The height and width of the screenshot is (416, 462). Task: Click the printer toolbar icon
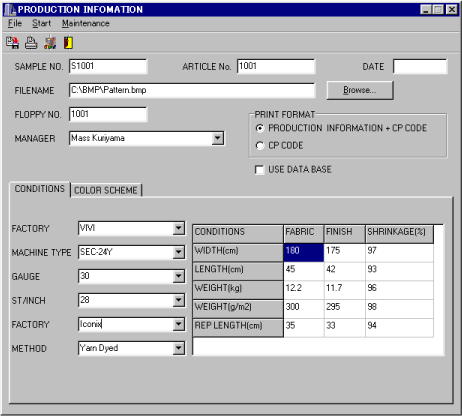coord(31,43)
